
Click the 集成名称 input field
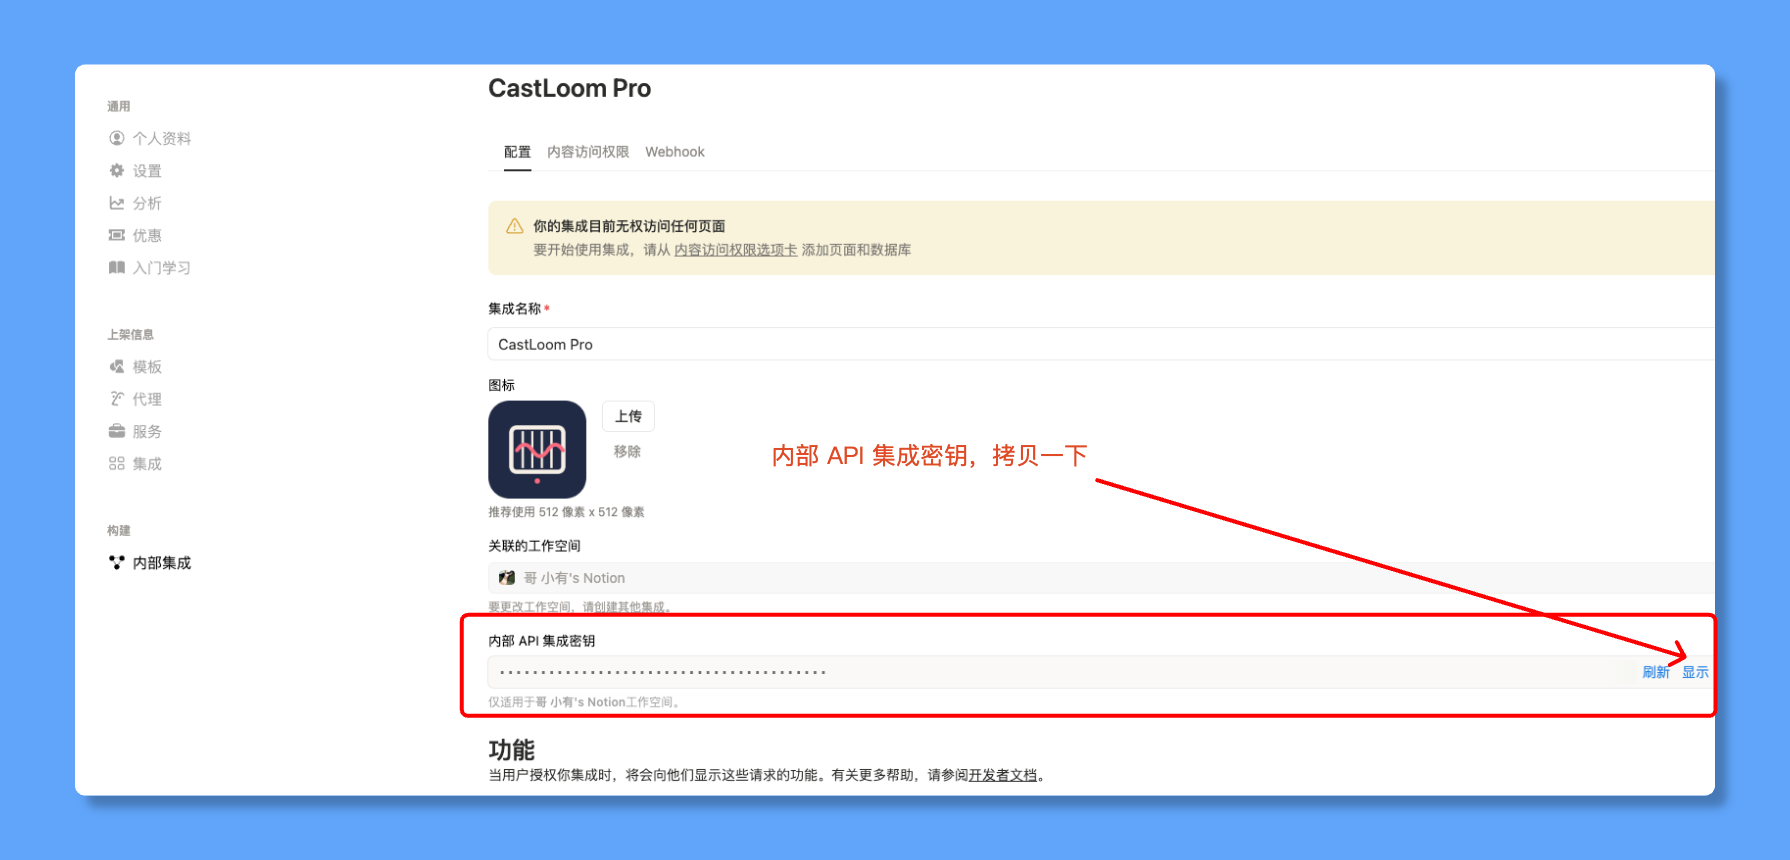point(1100,344)
